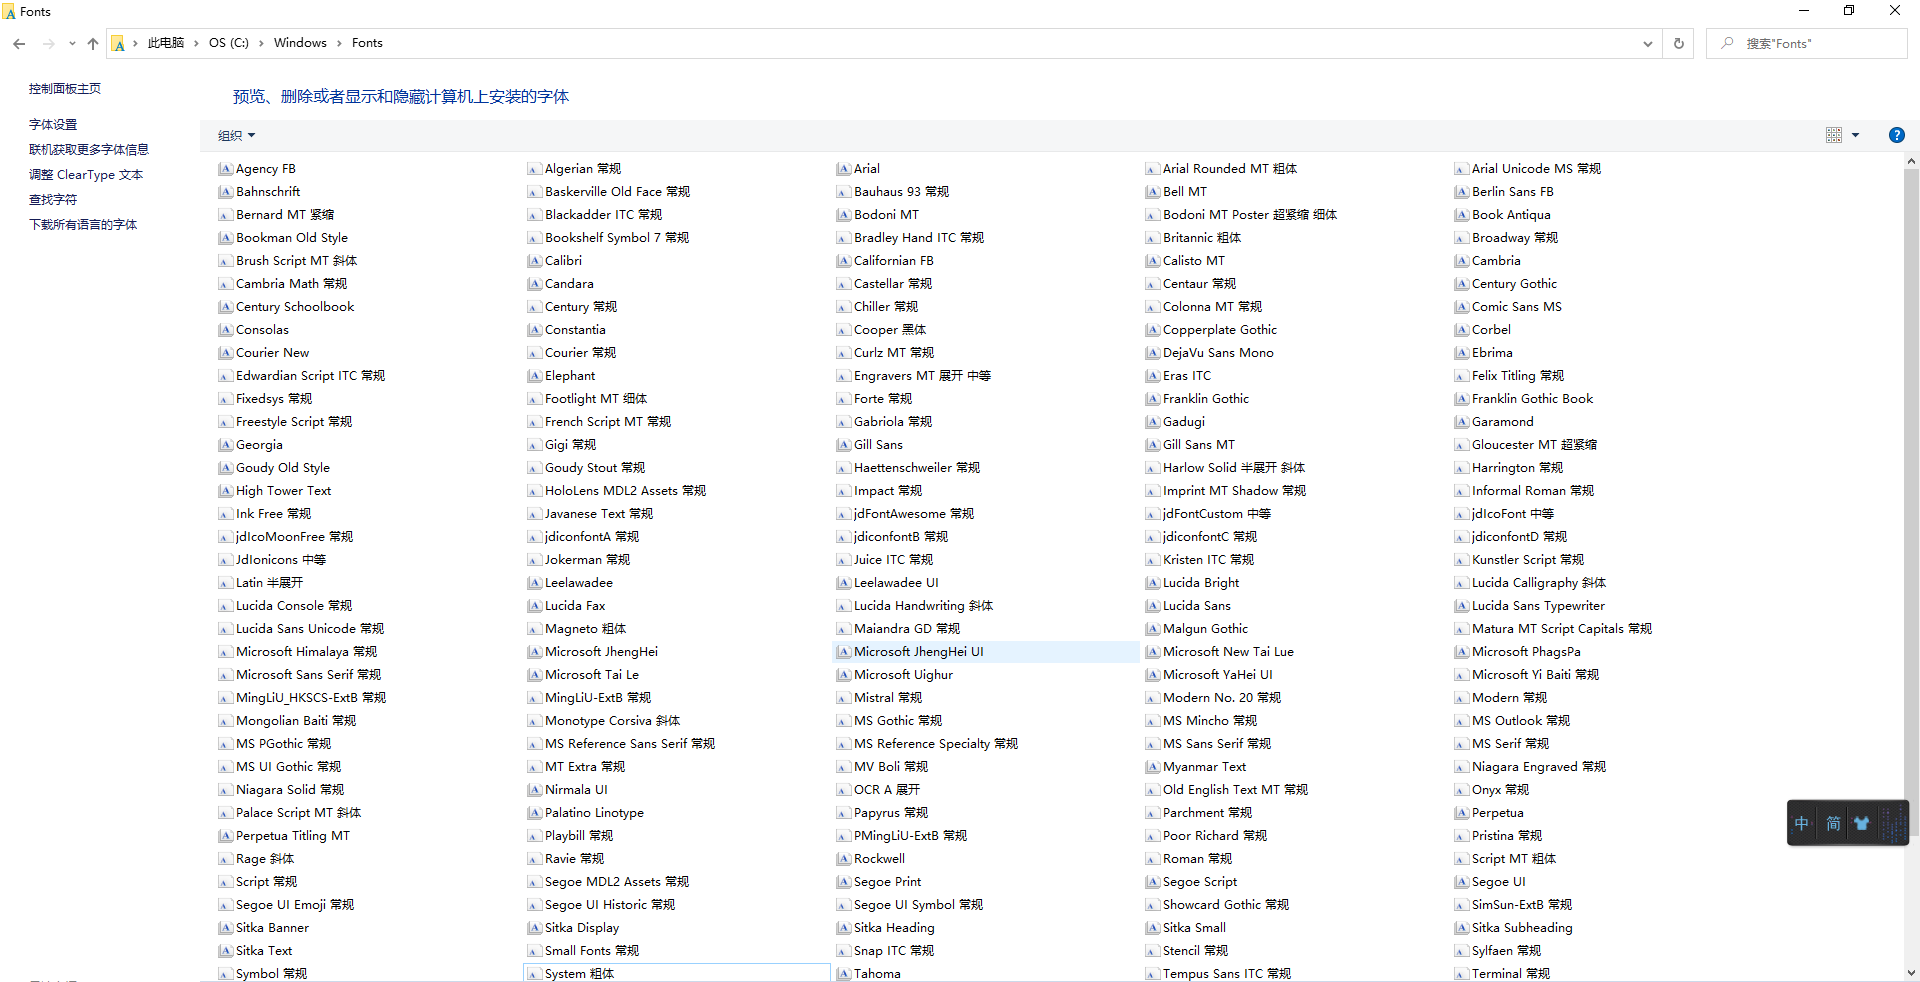This screenshot has height=982, width=1920.
Task: Click vertical scrollbar up arrow
Action: (x=1911, y=161)
